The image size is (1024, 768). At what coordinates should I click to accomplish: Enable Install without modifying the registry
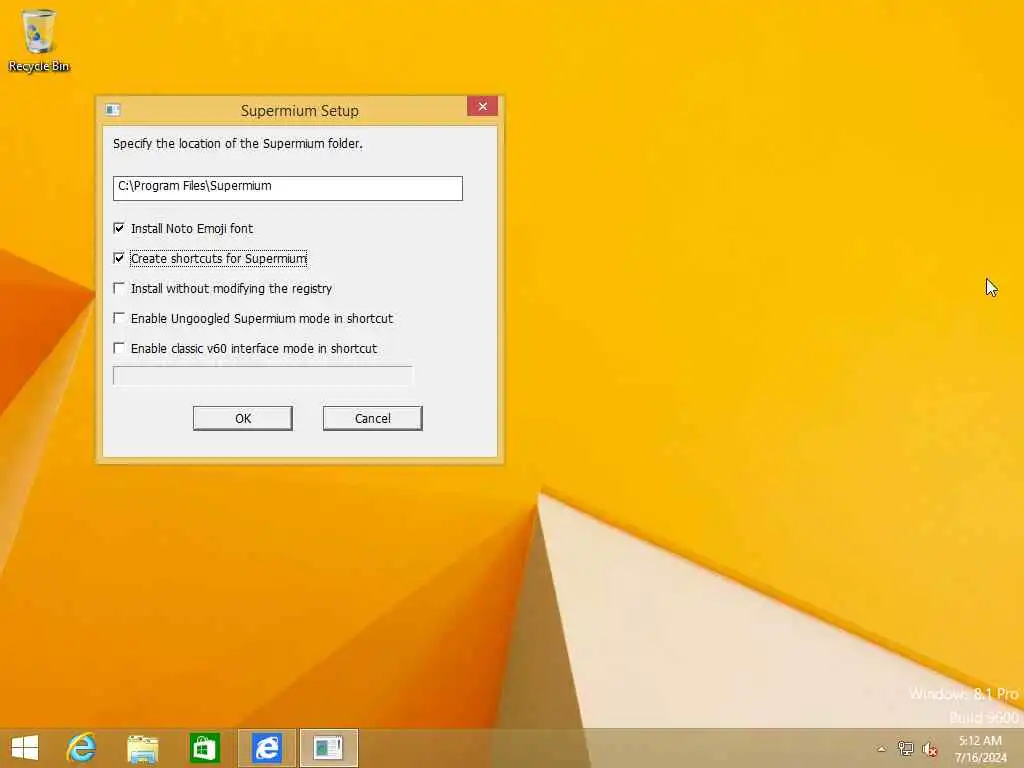point(119,288)
